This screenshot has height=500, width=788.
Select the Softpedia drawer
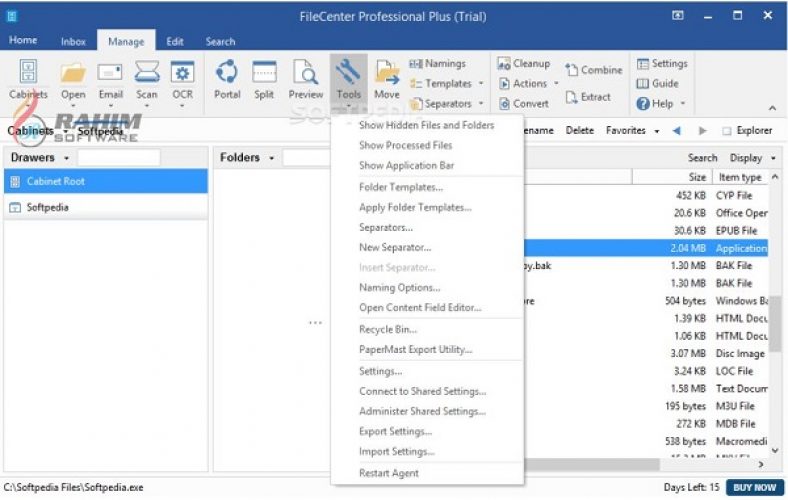(x=106, y=207)
